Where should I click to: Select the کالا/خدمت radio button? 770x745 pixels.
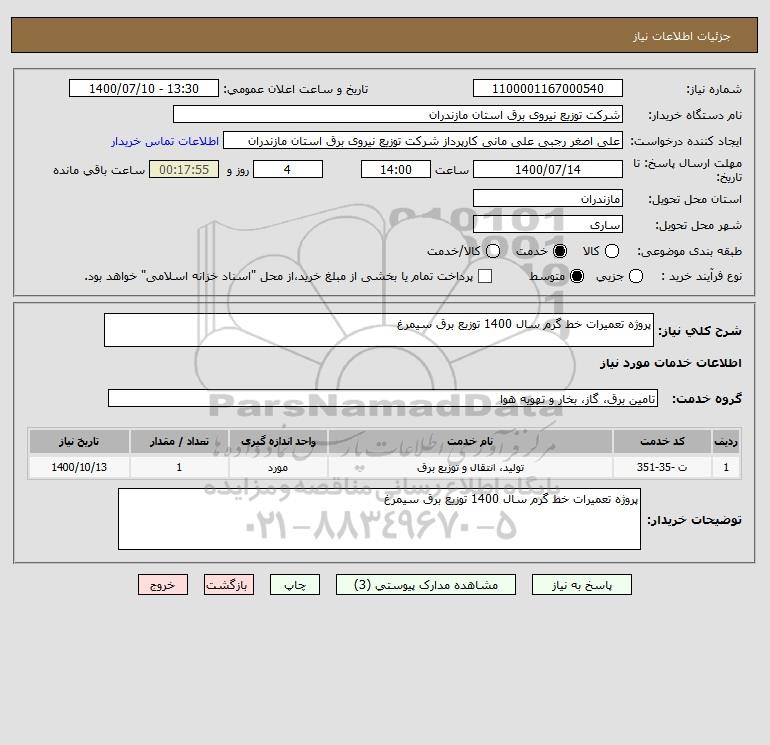493,251
